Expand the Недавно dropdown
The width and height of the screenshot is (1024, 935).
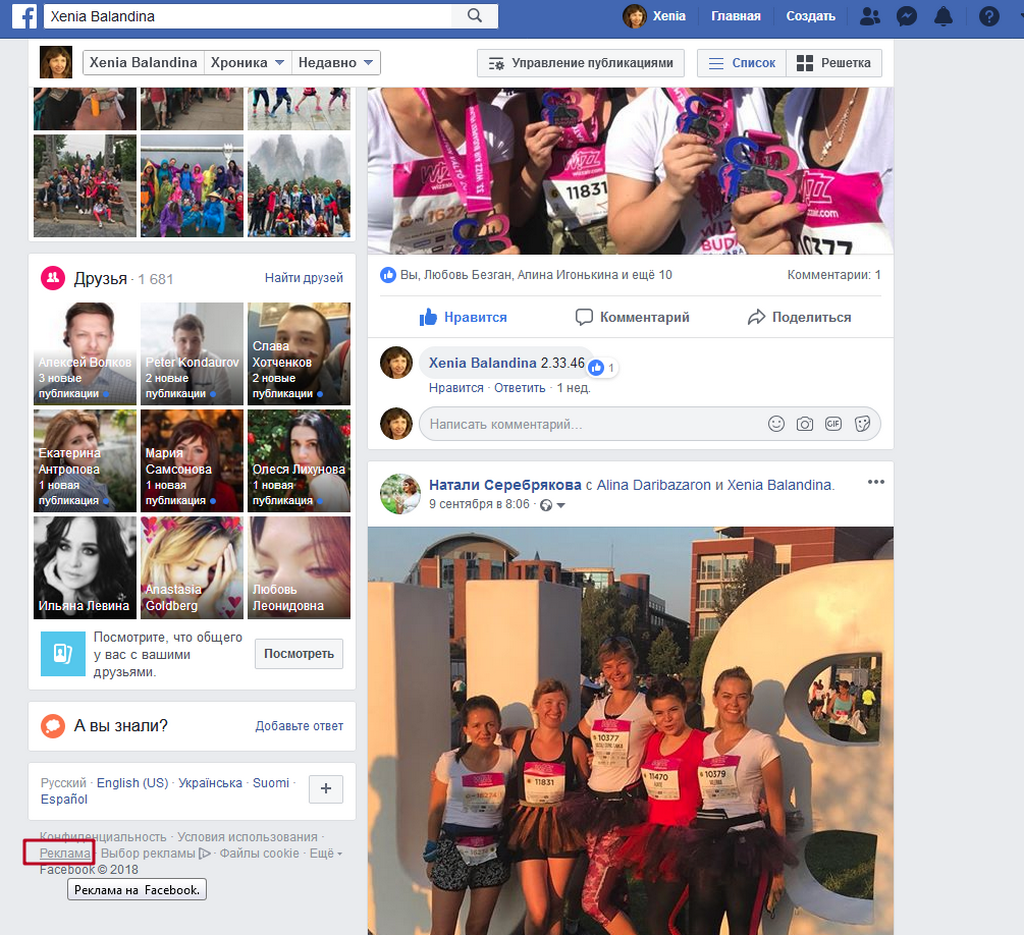[336, 63]
